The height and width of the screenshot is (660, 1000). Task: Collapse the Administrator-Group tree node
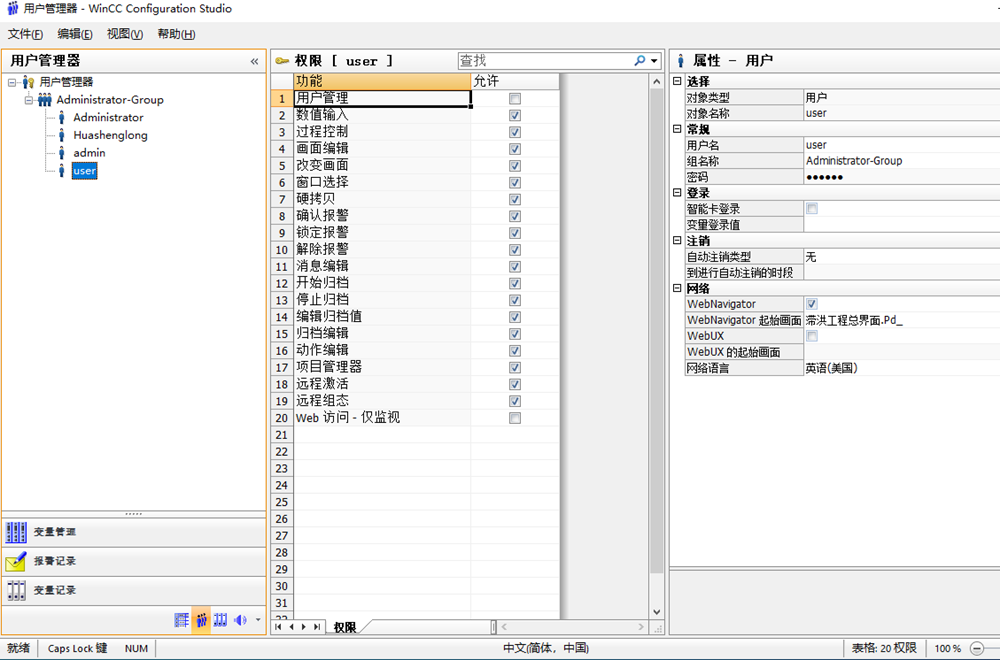click(29, 100)
